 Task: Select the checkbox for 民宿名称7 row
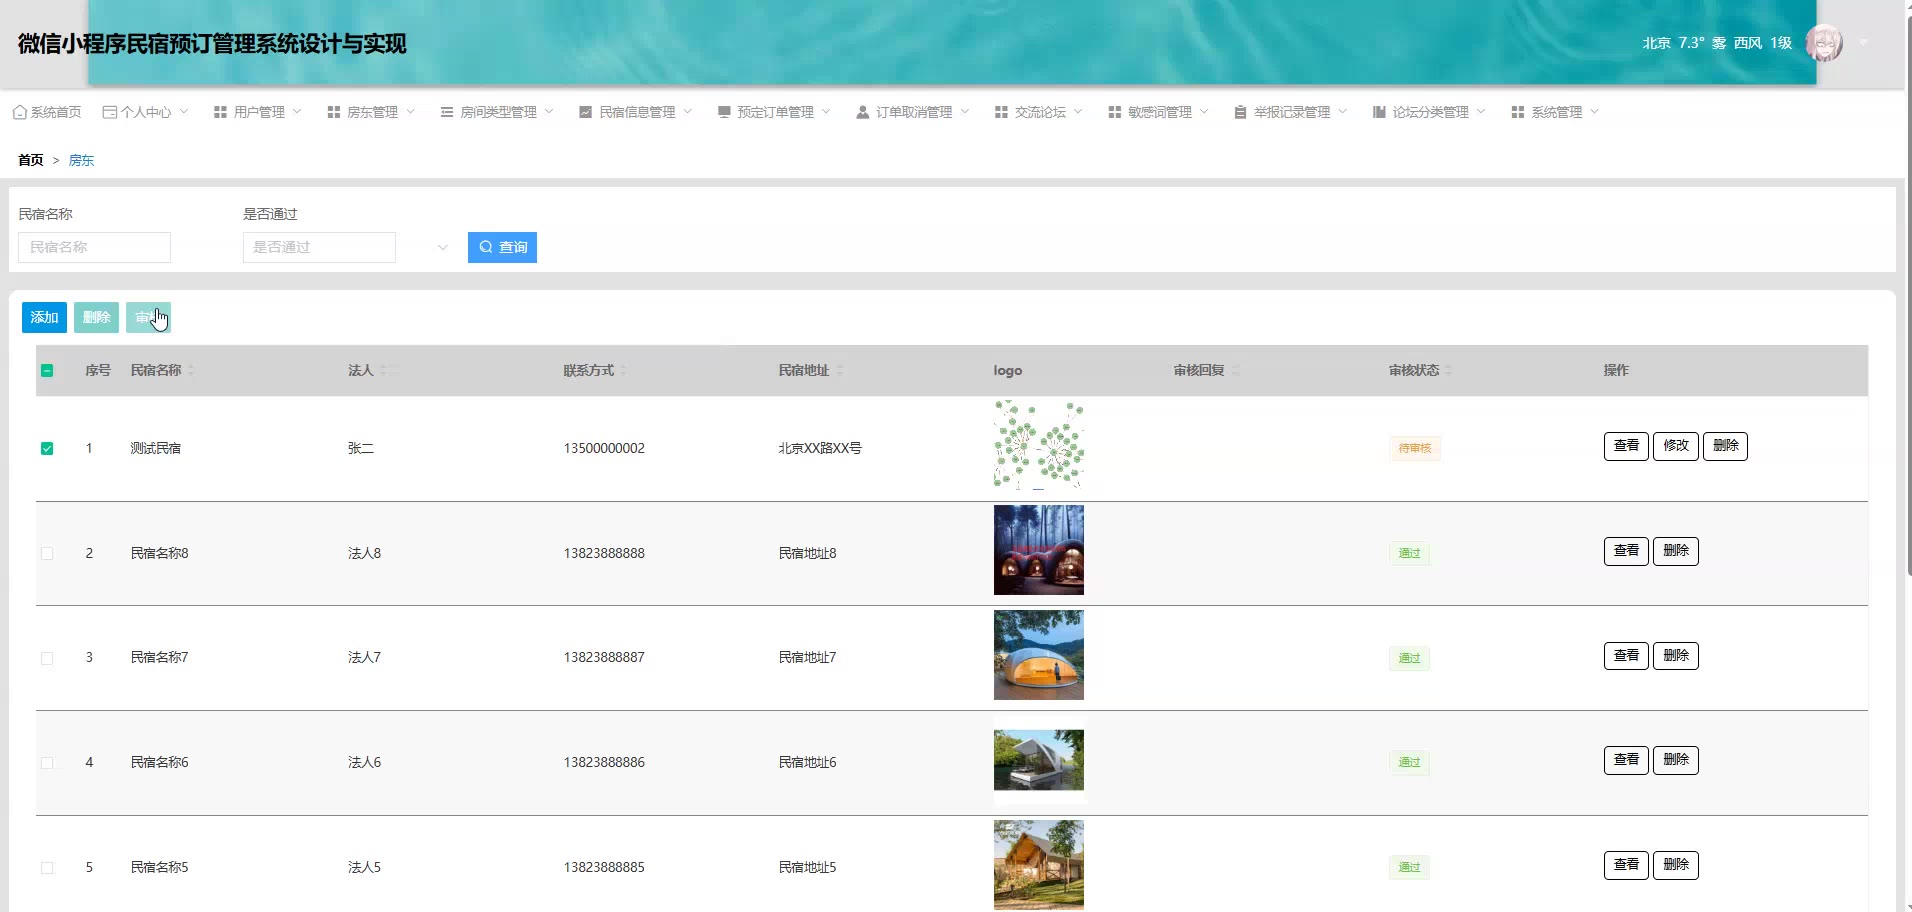click(47, 658)
